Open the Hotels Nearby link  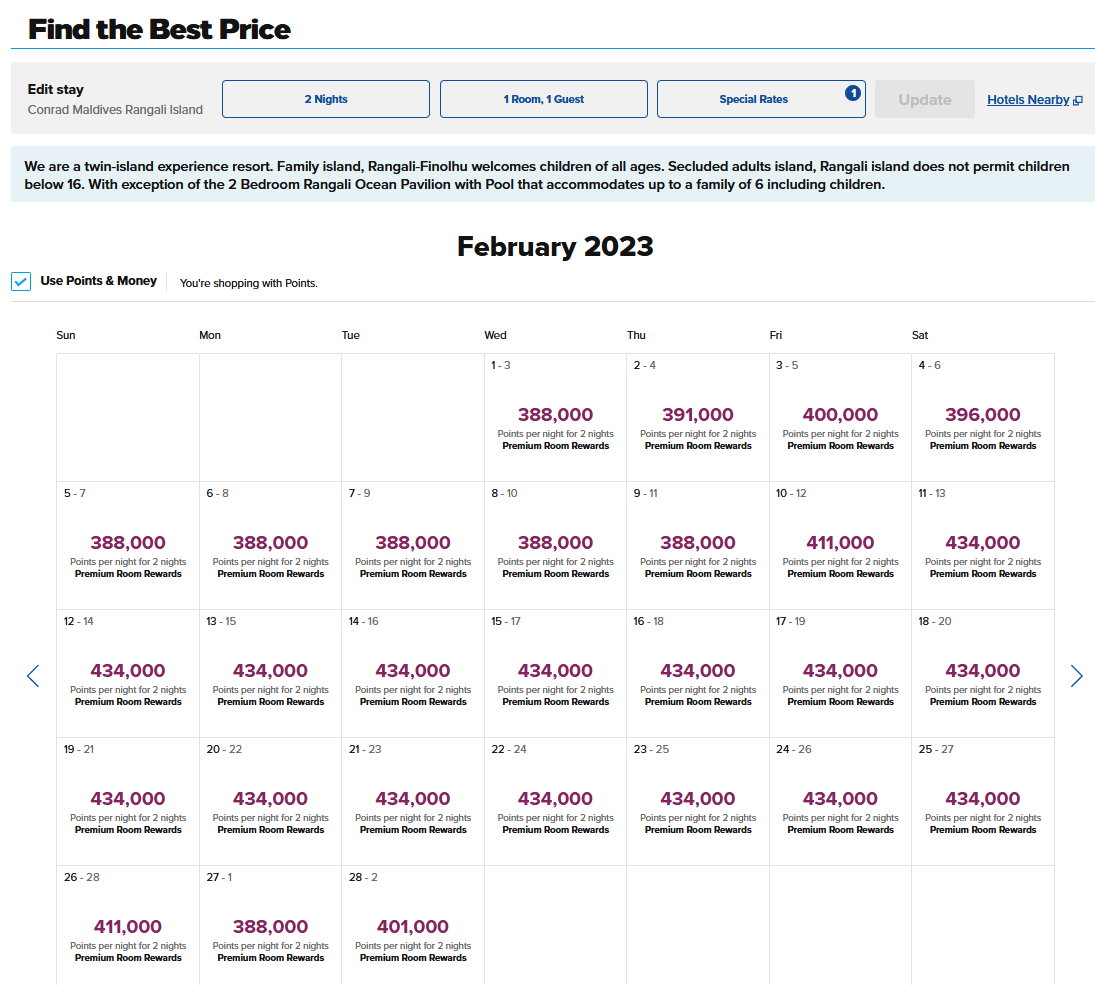(1028, 100)
